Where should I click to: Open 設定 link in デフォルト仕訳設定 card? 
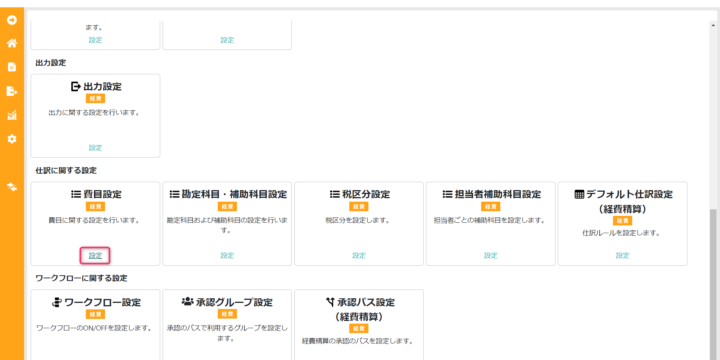623,256
